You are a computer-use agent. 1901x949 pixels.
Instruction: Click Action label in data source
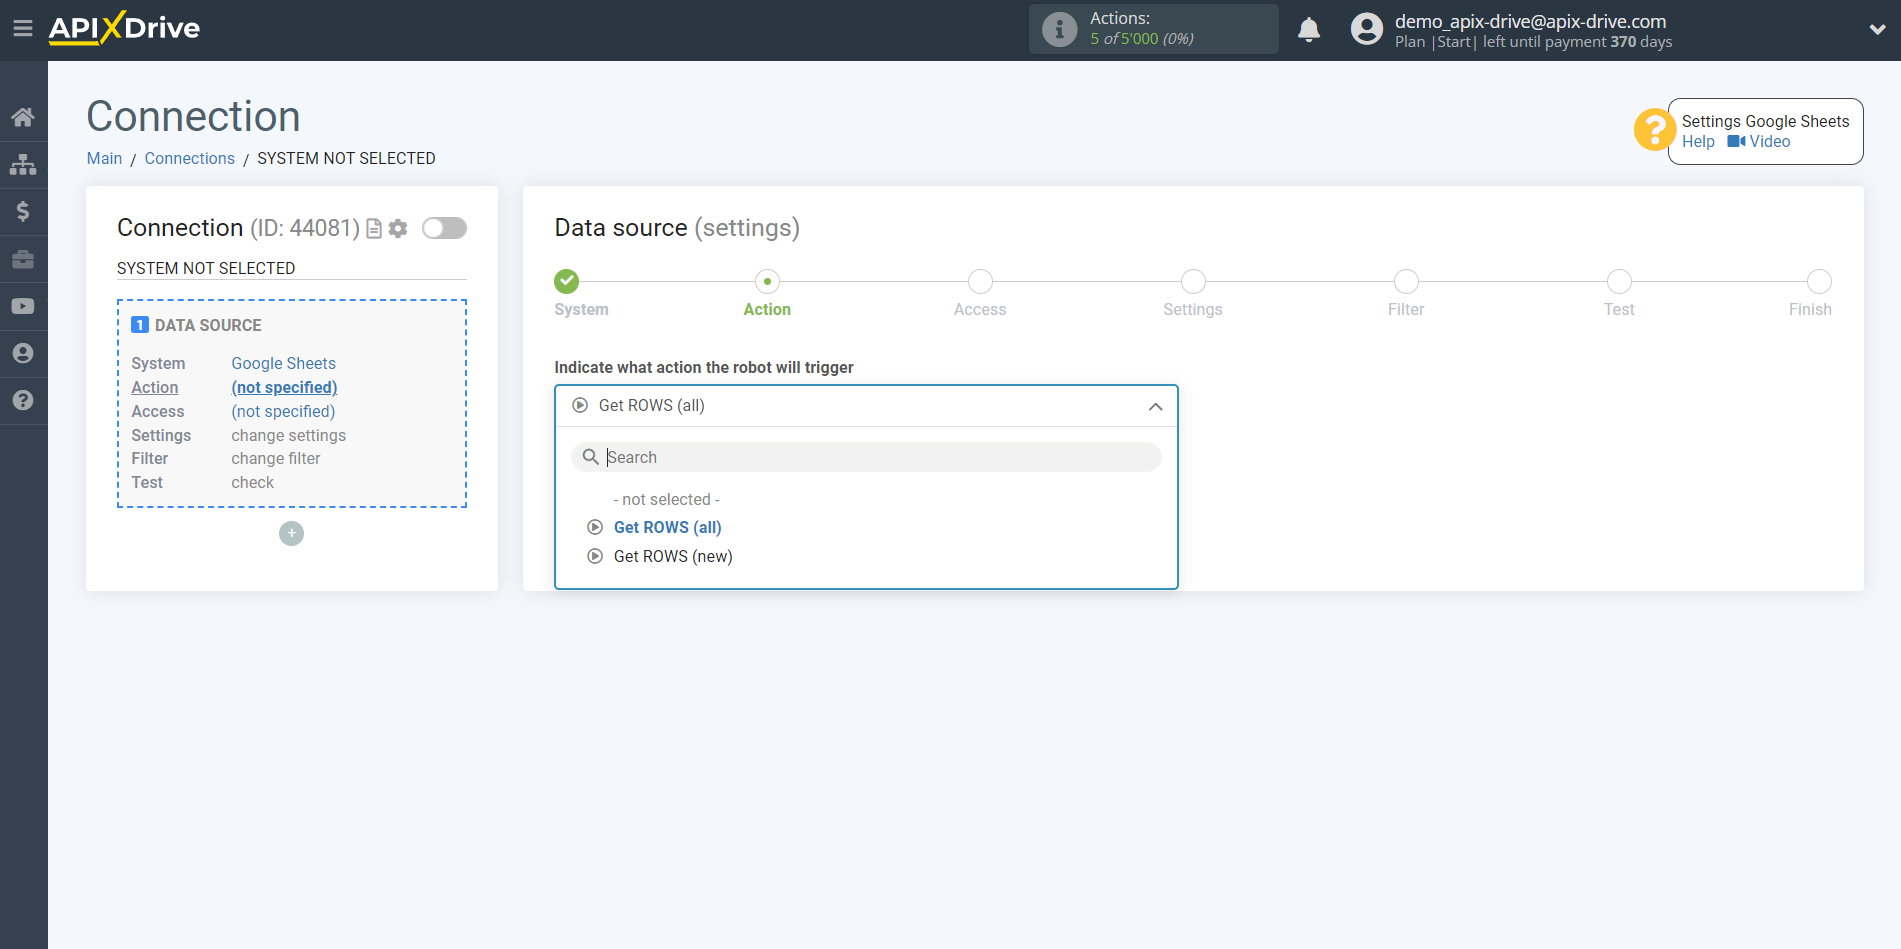[155, 387]
